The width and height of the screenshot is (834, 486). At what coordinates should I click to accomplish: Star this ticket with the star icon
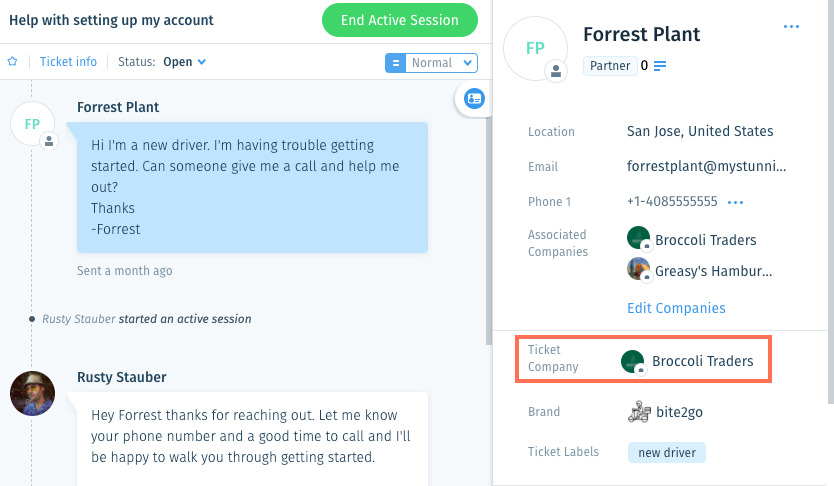(x=12, y=62)
